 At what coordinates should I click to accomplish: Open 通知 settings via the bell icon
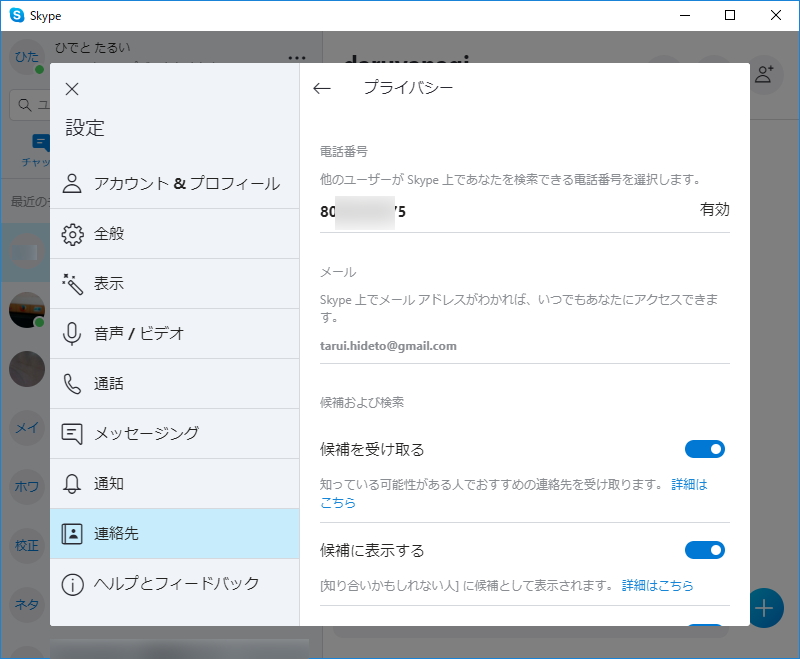point(71,483)
